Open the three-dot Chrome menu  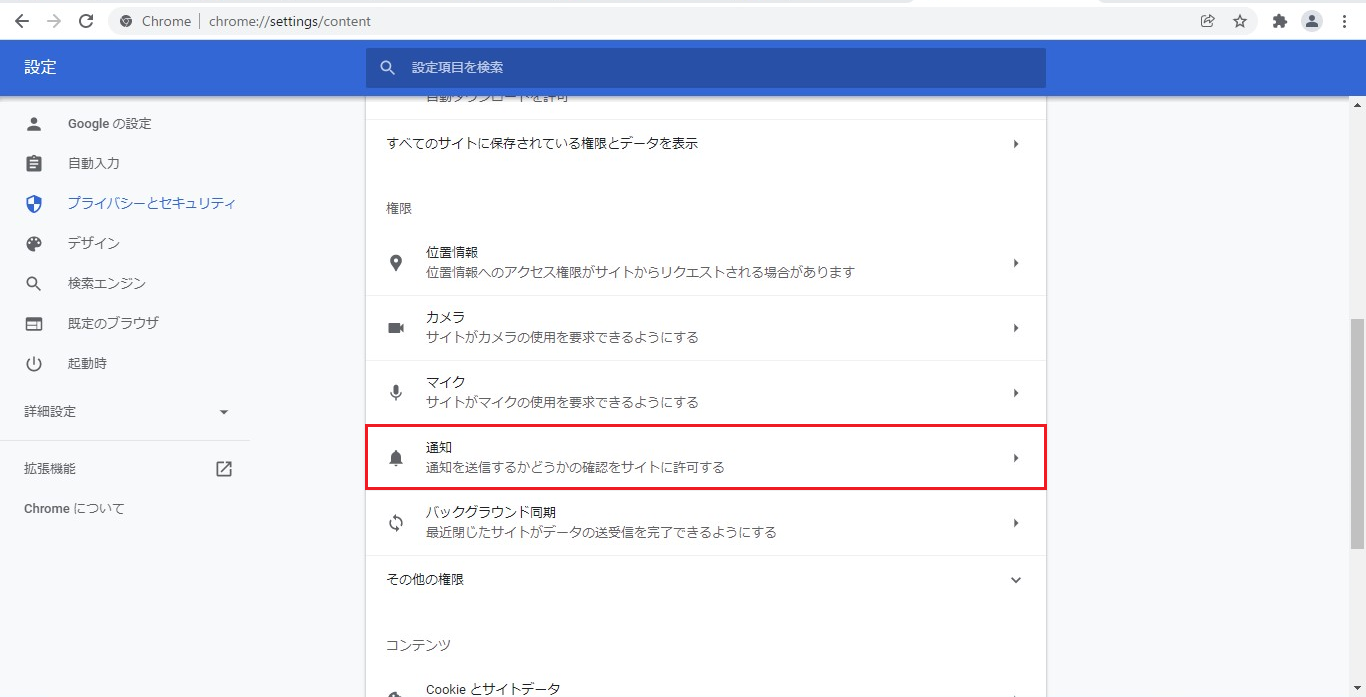[1344, 21]
